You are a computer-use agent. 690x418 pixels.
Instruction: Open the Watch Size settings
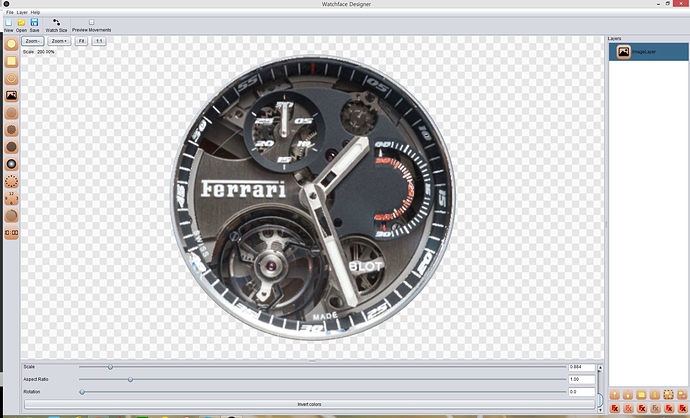56,26
